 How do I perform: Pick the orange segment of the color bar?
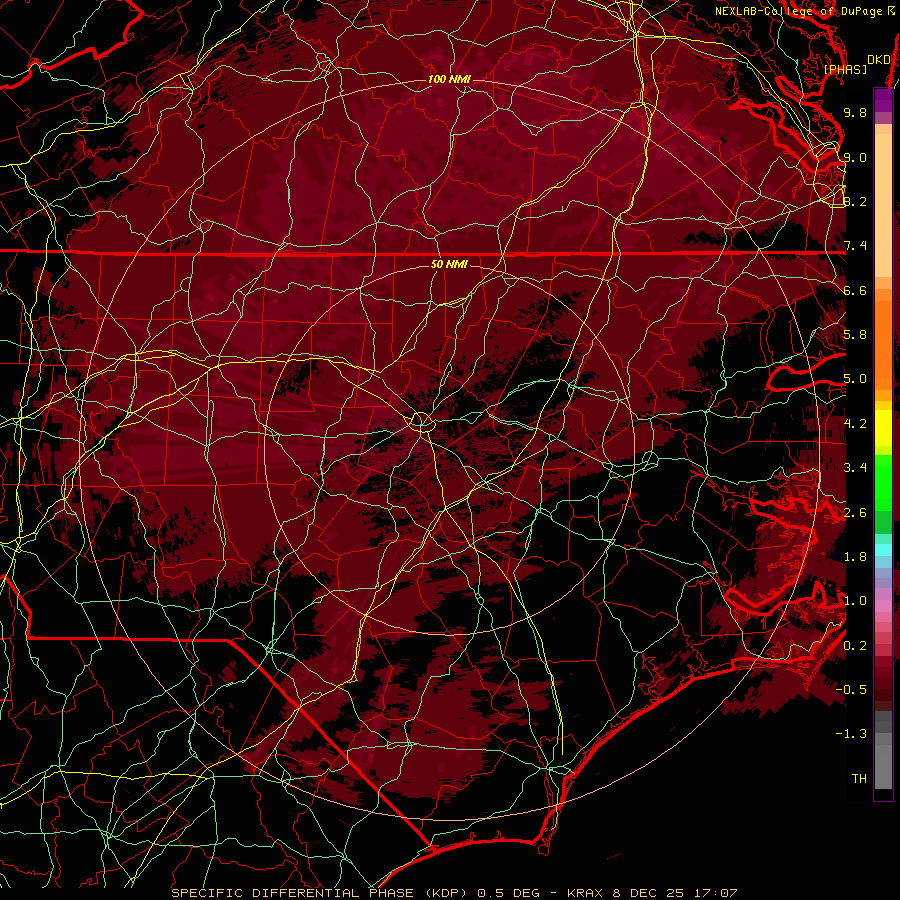[x=883, y=344]
